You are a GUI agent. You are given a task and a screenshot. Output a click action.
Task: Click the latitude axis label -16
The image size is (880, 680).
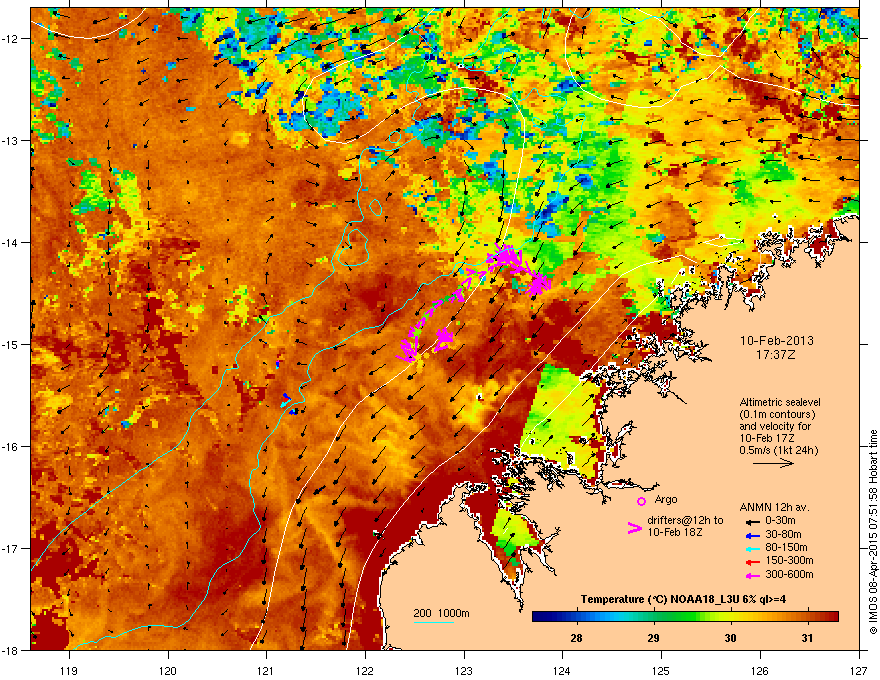click(x=10, y=447)
